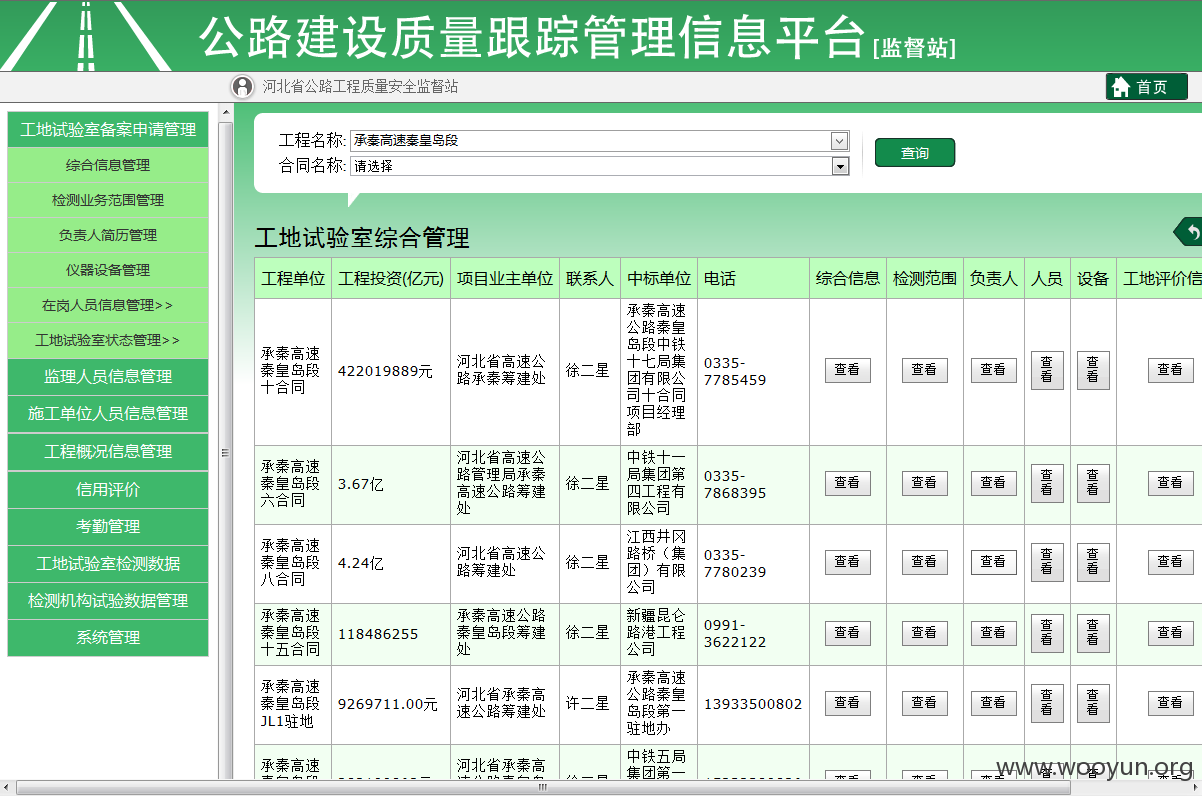Open 施工单位人员信息管理 menu
The image size is (1202, 796).
pos(108,413)
